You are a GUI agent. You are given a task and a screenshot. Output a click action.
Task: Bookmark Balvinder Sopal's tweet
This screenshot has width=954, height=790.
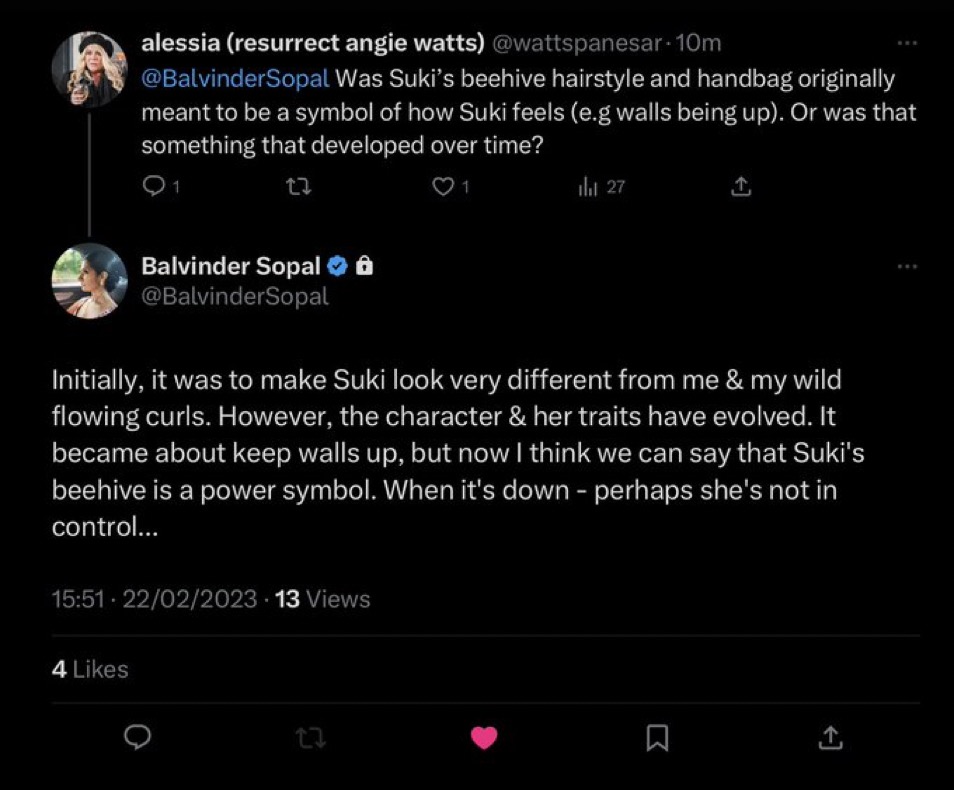click(657, 737)
